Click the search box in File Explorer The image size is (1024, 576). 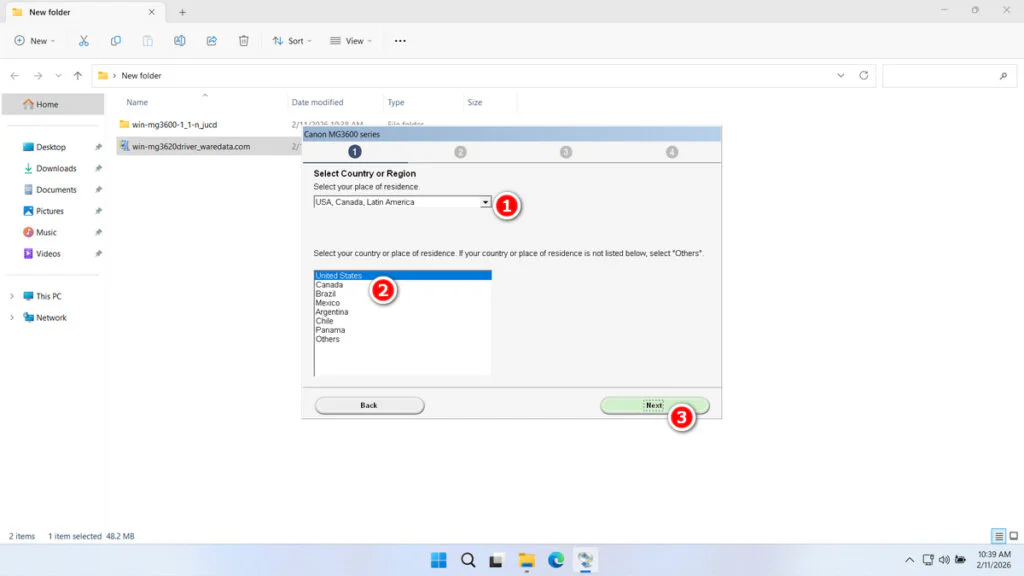[948, 75]
